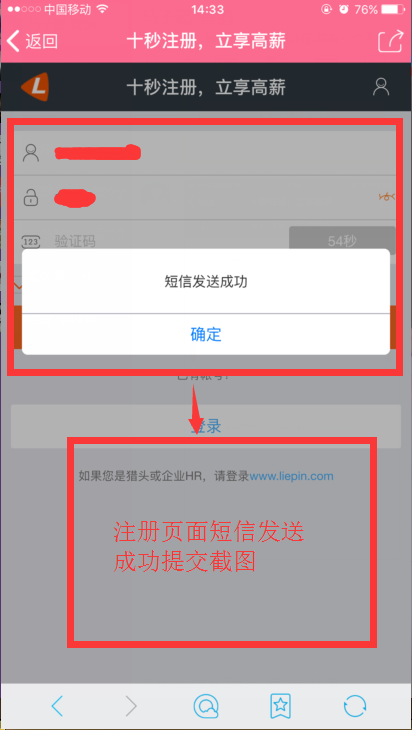Tap the refresh icon in bottom toolbar
Viewport: 412px width, 730px height.
pos(355,706)
